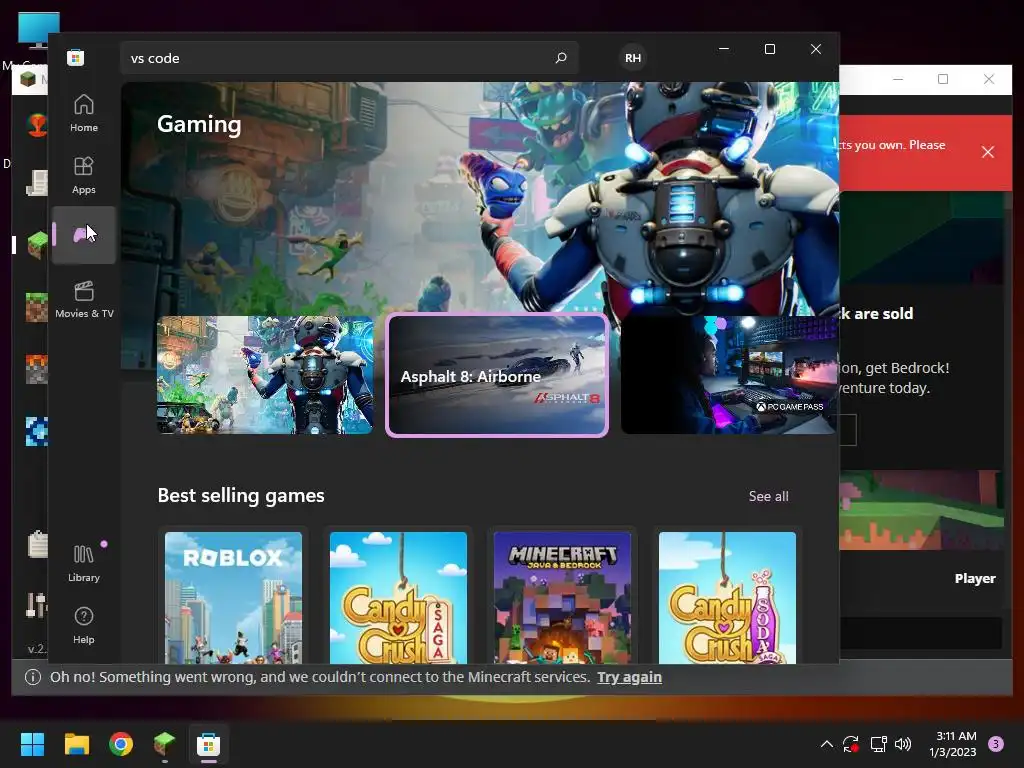The height and width of the screenshot is (768, 1024).
Task: Open Home in Microsoft Store sidebar
Action: point(84,113)
